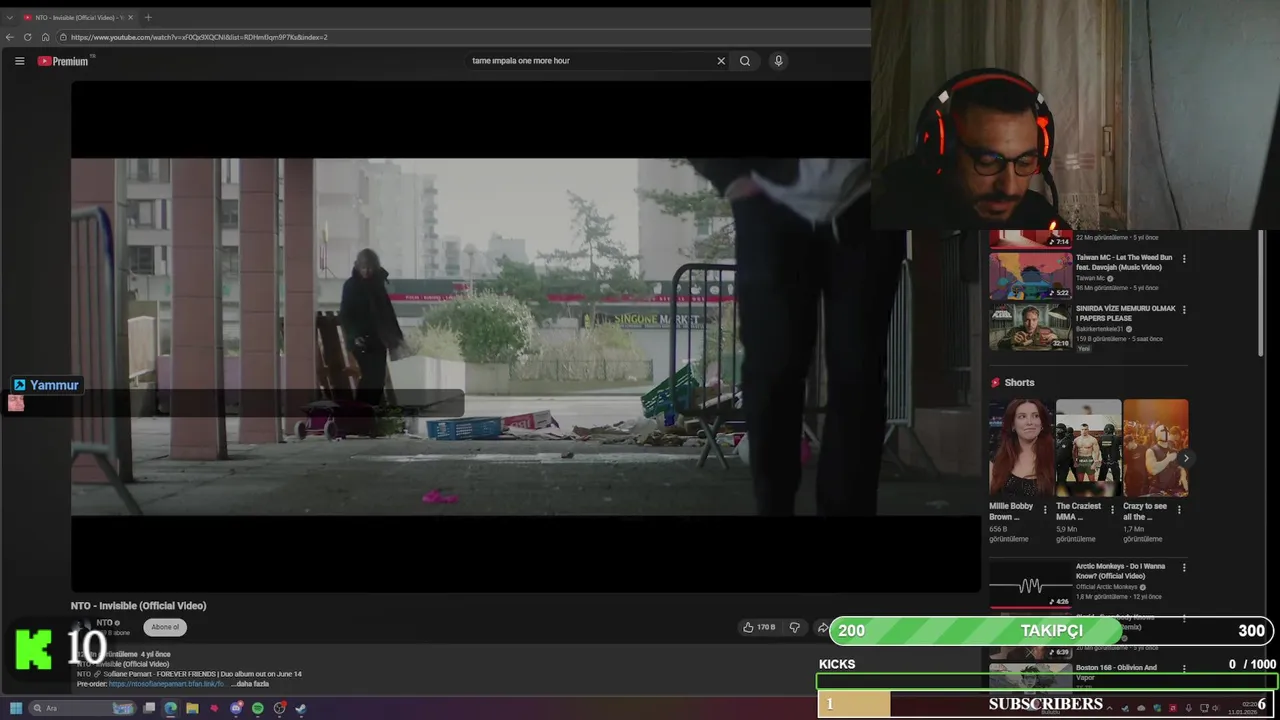Open Official Arctic Monkeys channel name
The height and width of the screenshot is (720, 1280).
[x=1107, y=587]
